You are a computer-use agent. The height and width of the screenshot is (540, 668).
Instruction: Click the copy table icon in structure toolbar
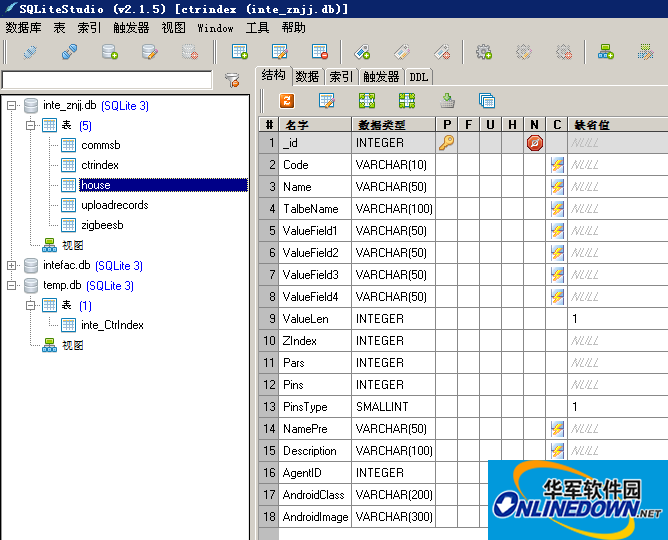point(487,101)
